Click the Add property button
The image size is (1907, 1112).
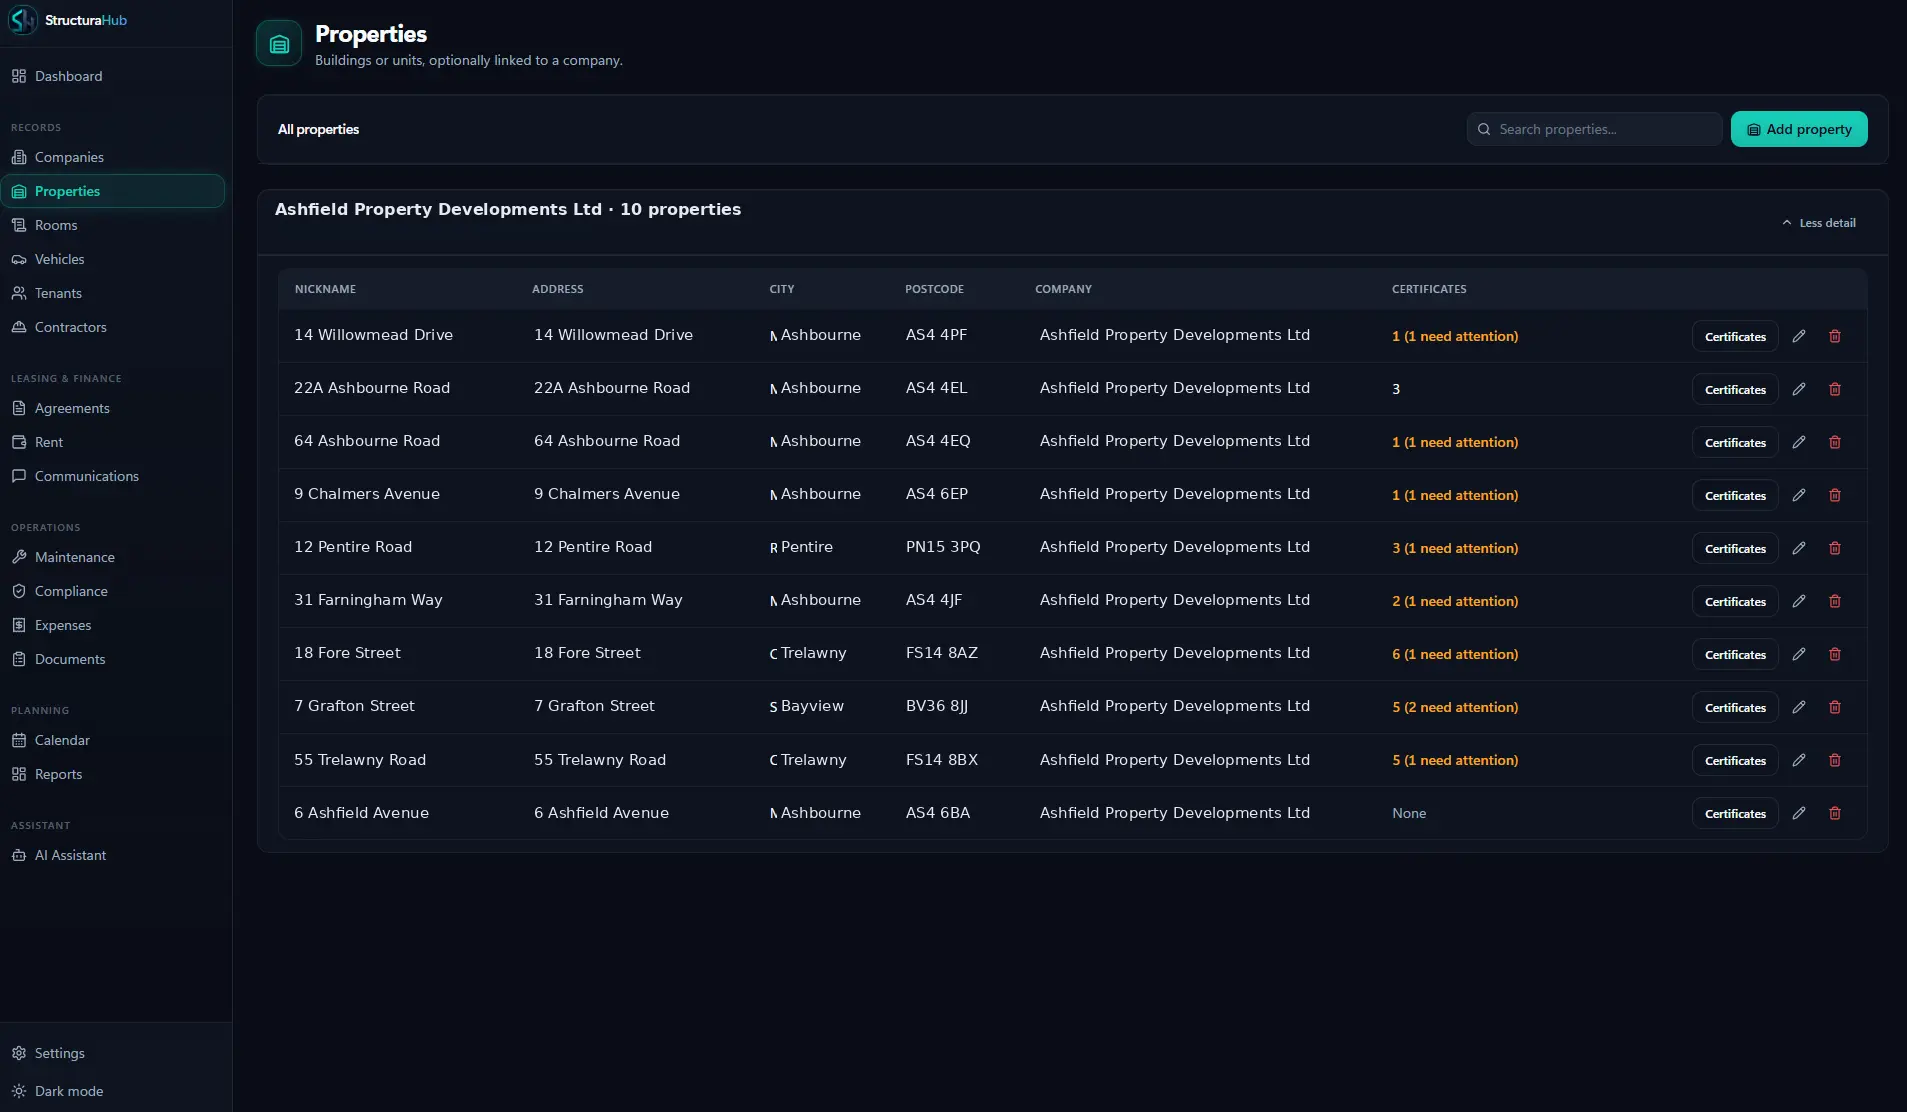point(1799,129)
